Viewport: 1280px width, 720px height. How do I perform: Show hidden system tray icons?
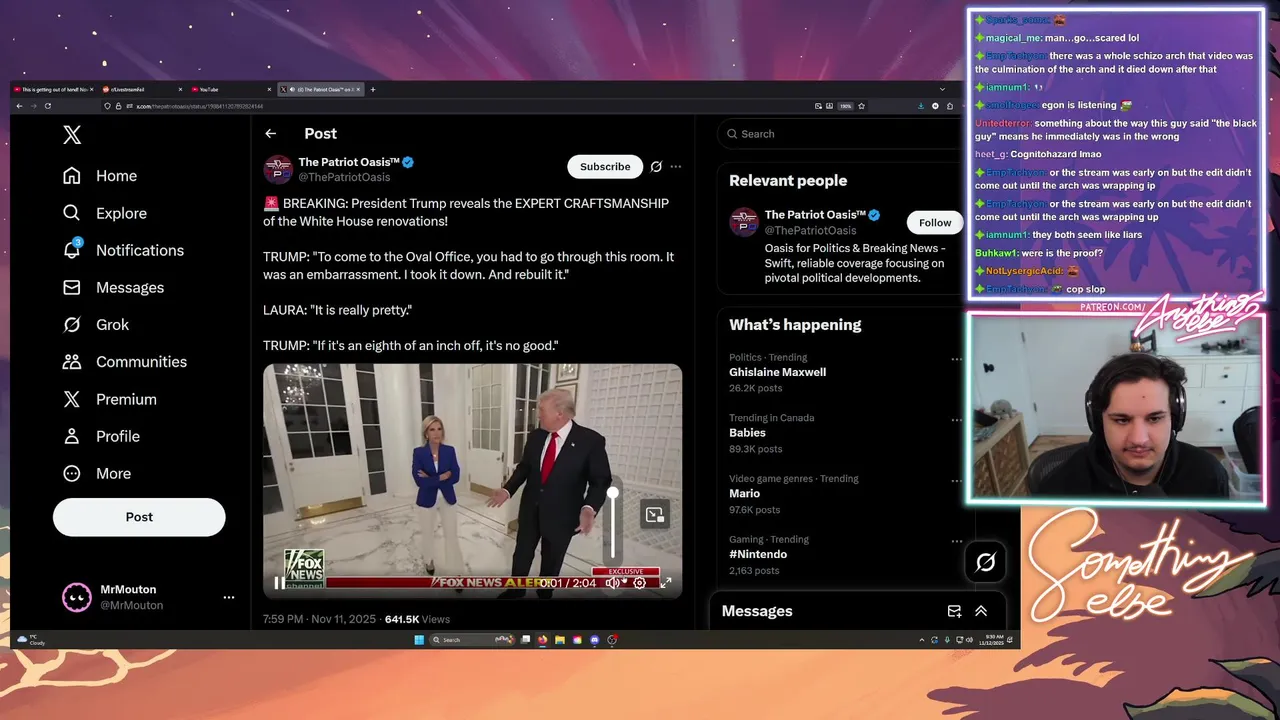(922, 640)
